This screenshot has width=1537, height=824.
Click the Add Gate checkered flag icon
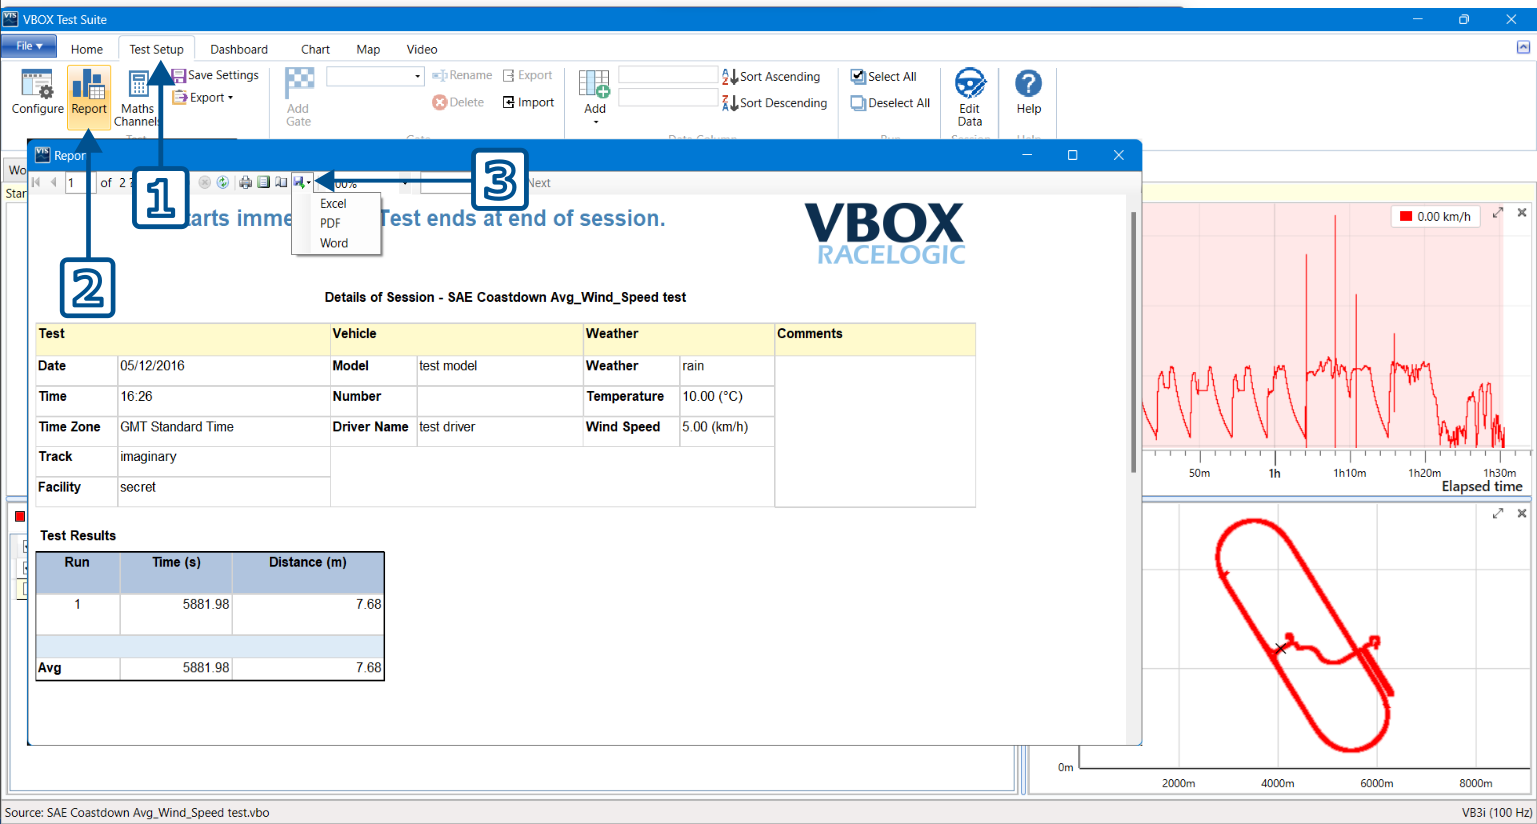click(x=299, y=82)
